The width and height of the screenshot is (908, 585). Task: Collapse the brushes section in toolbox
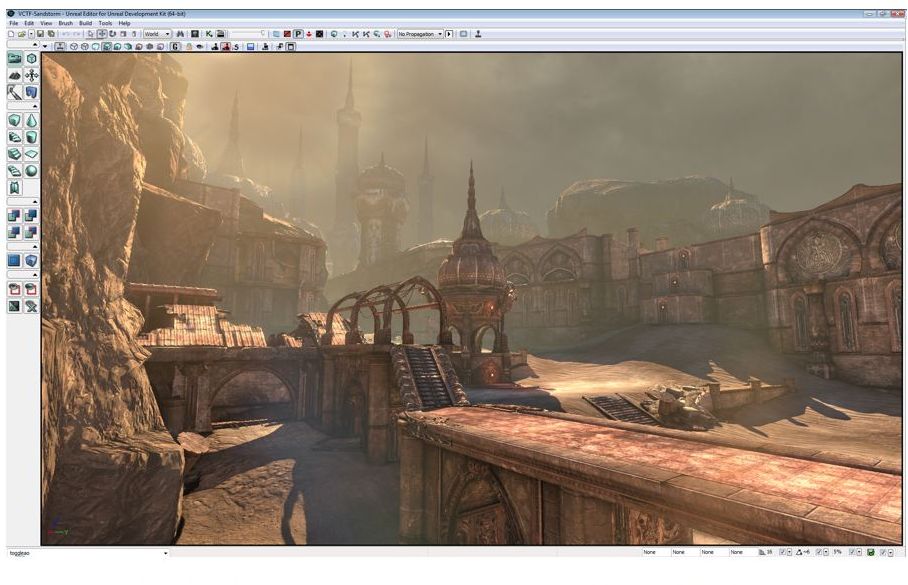[35, 107]
